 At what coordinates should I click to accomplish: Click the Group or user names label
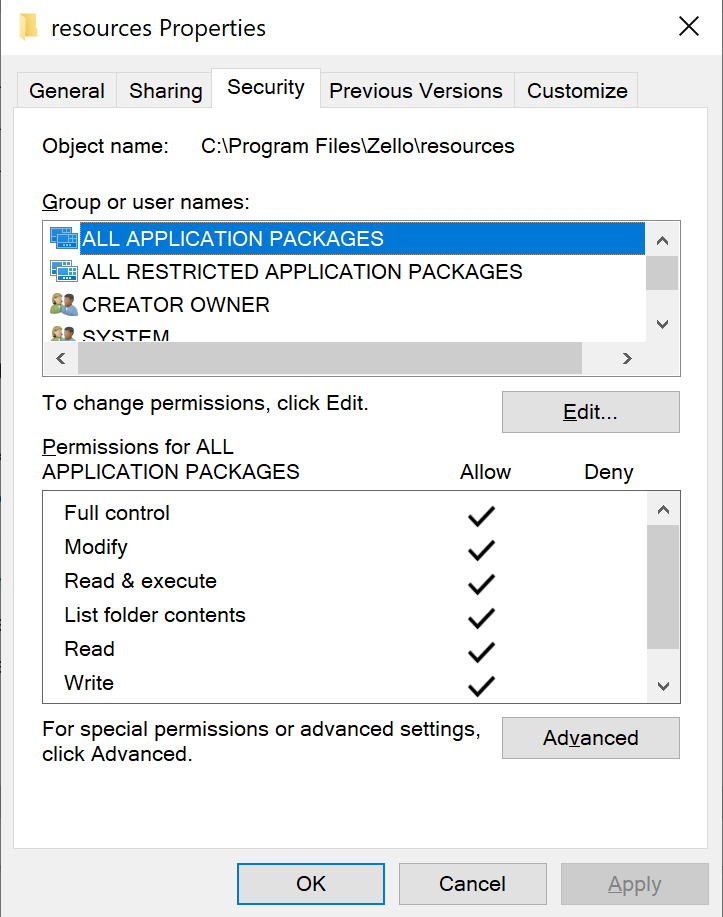146,202
